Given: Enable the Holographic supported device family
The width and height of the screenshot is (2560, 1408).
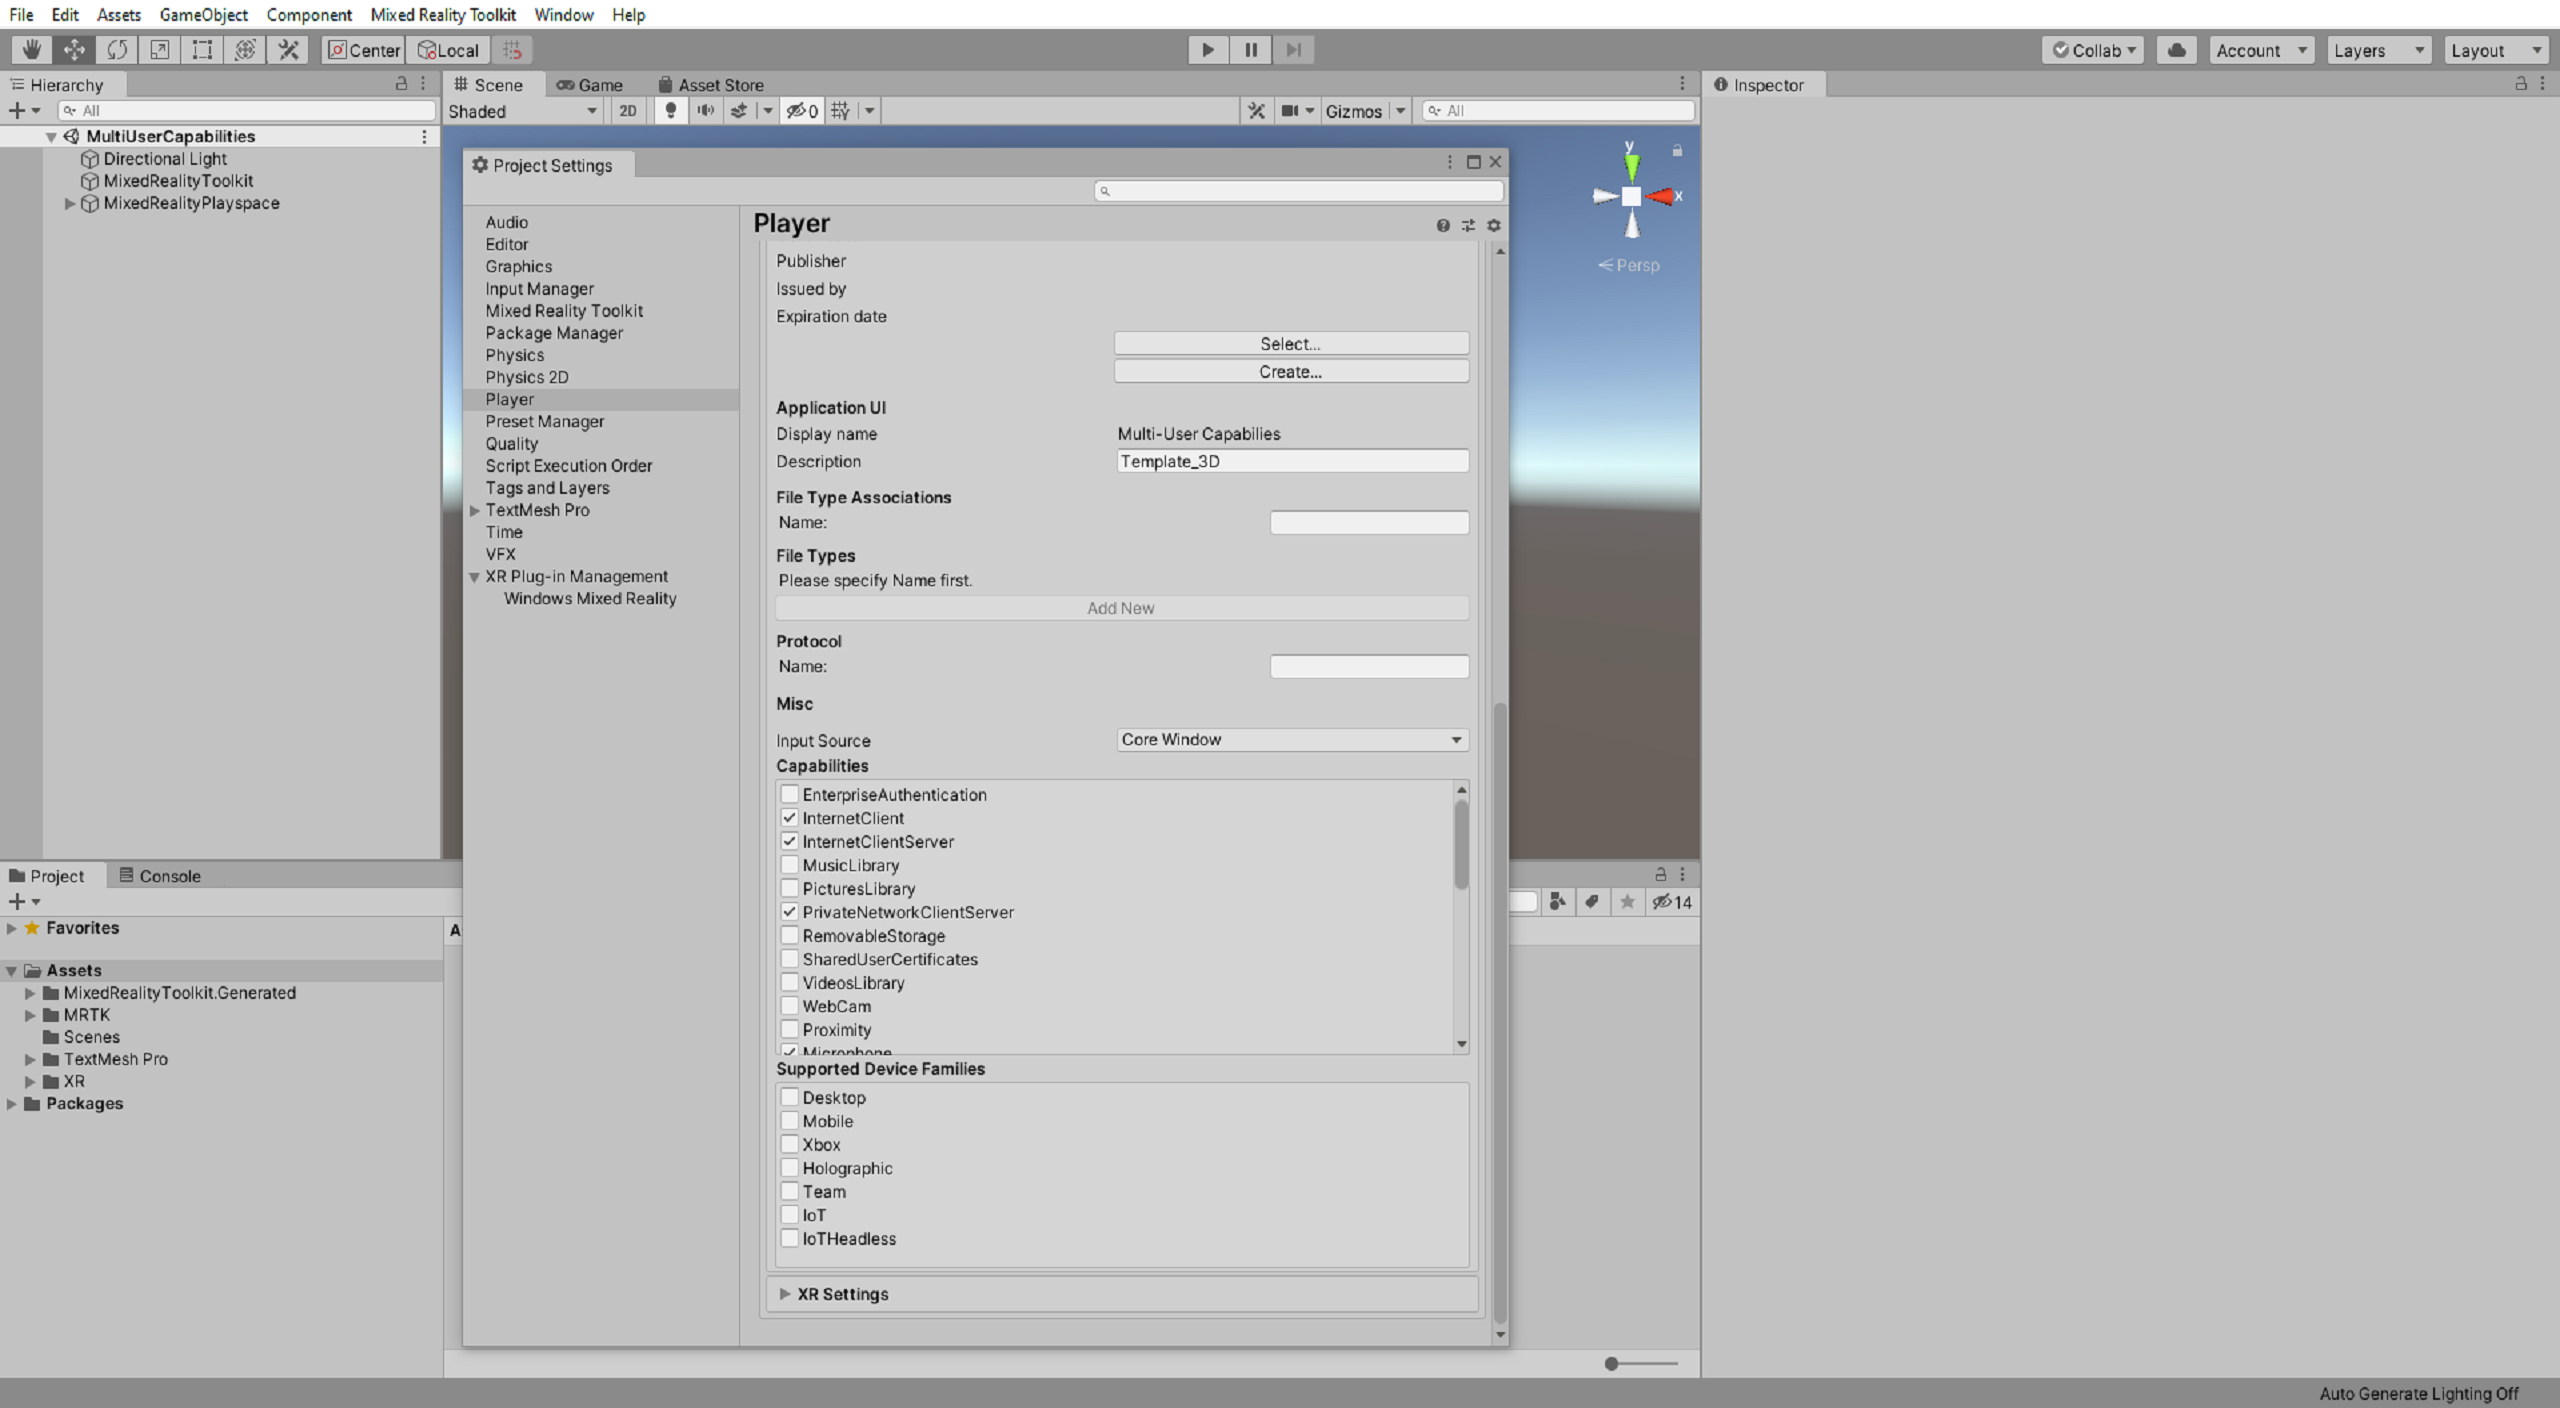Looking at the screenshot, I should point(790,1167).
